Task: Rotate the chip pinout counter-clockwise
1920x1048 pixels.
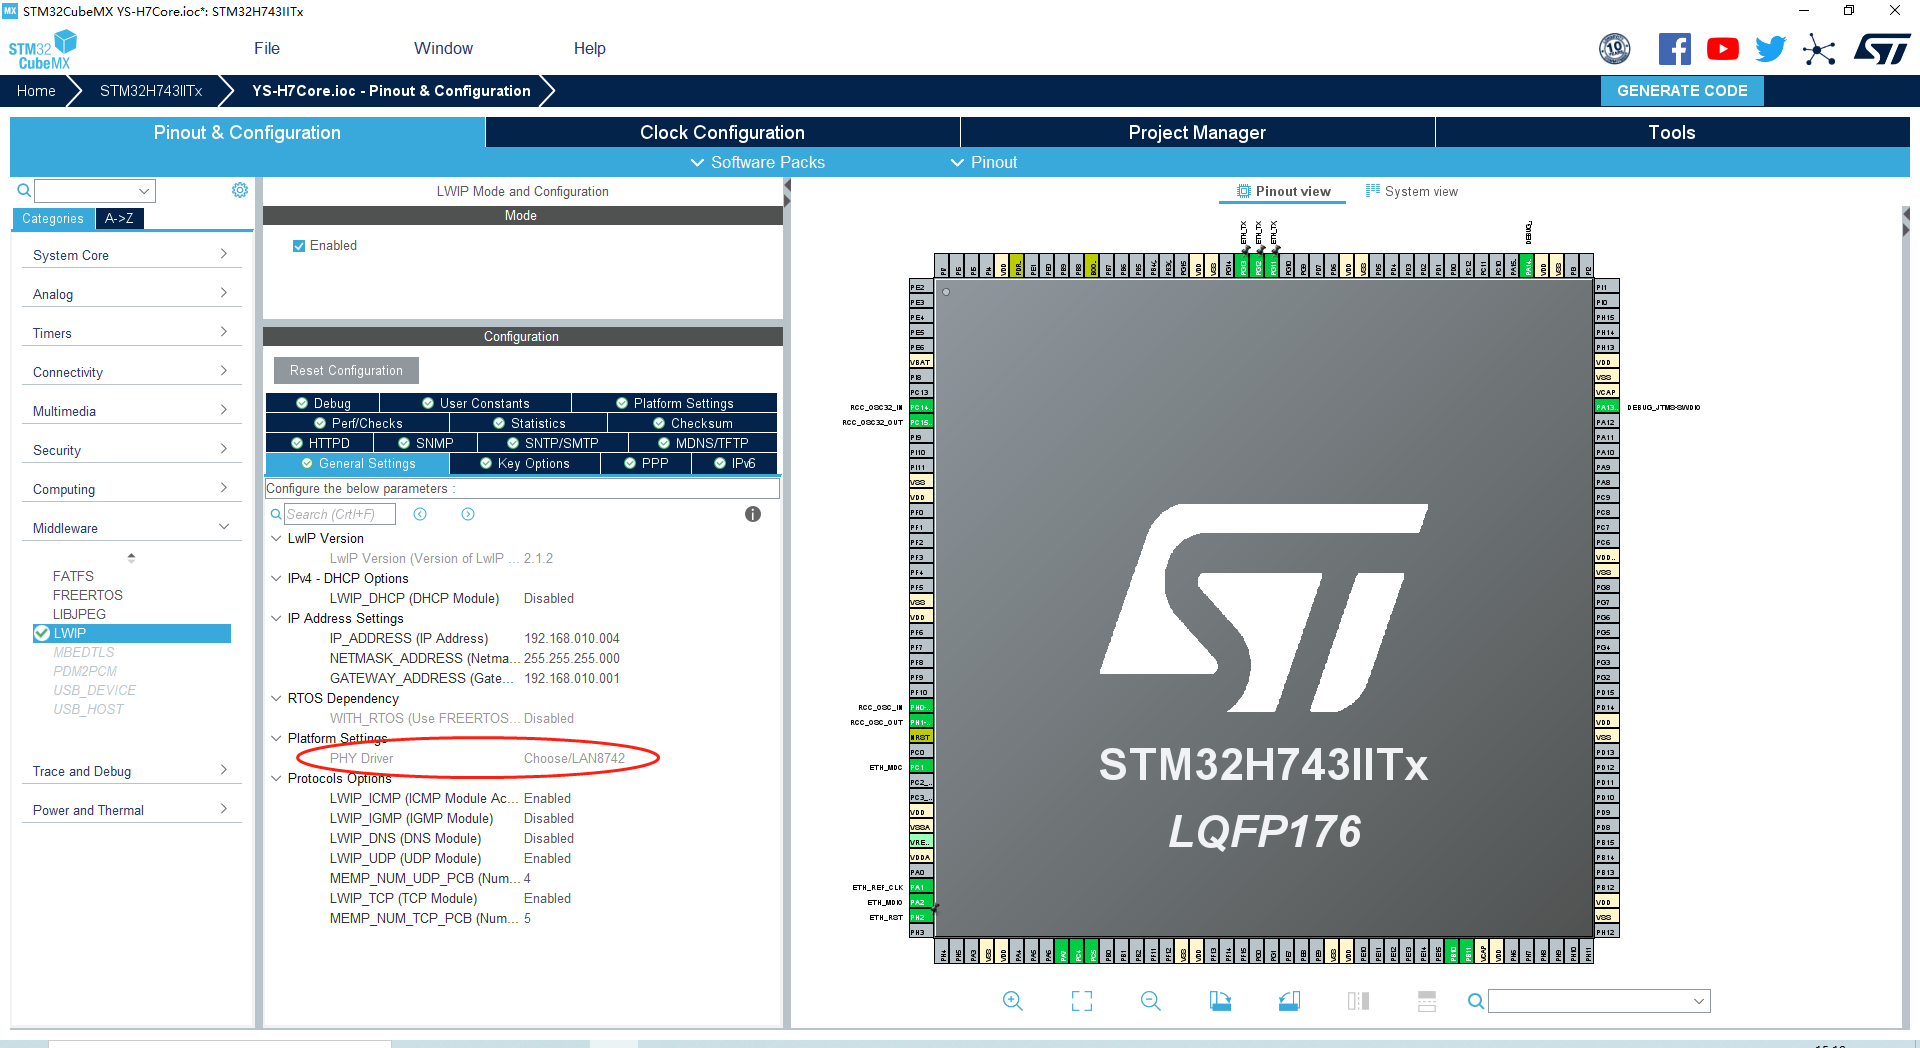Action: (1289, 1001)
